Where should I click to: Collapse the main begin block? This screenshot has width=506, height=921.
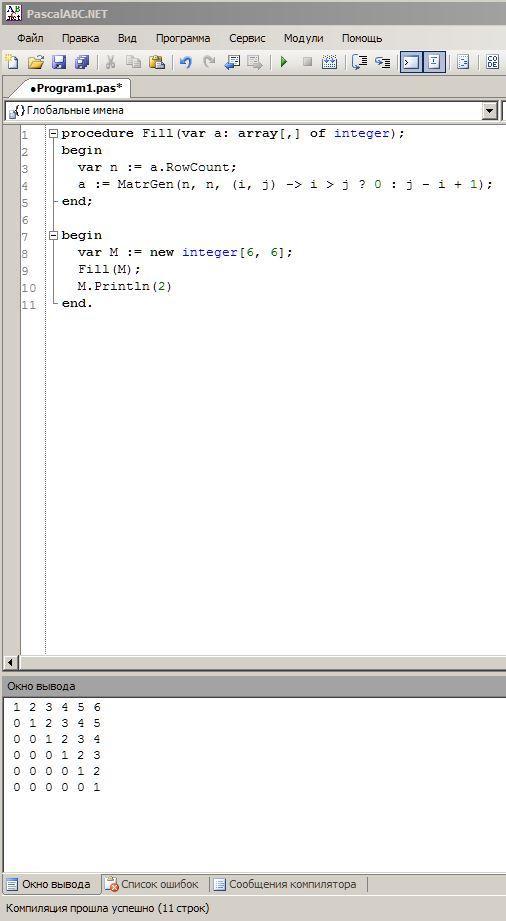point(53,235)
